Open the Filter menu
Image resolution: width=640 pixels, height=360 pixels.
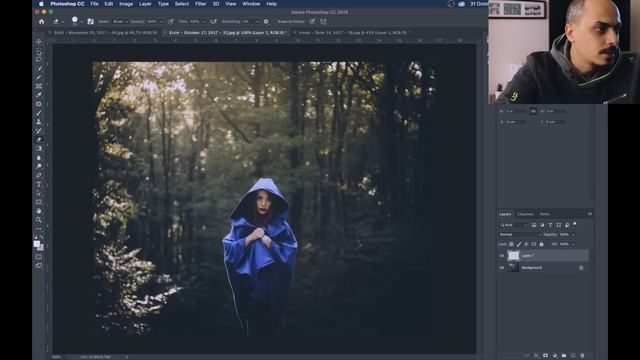click(x=200, y=4)
